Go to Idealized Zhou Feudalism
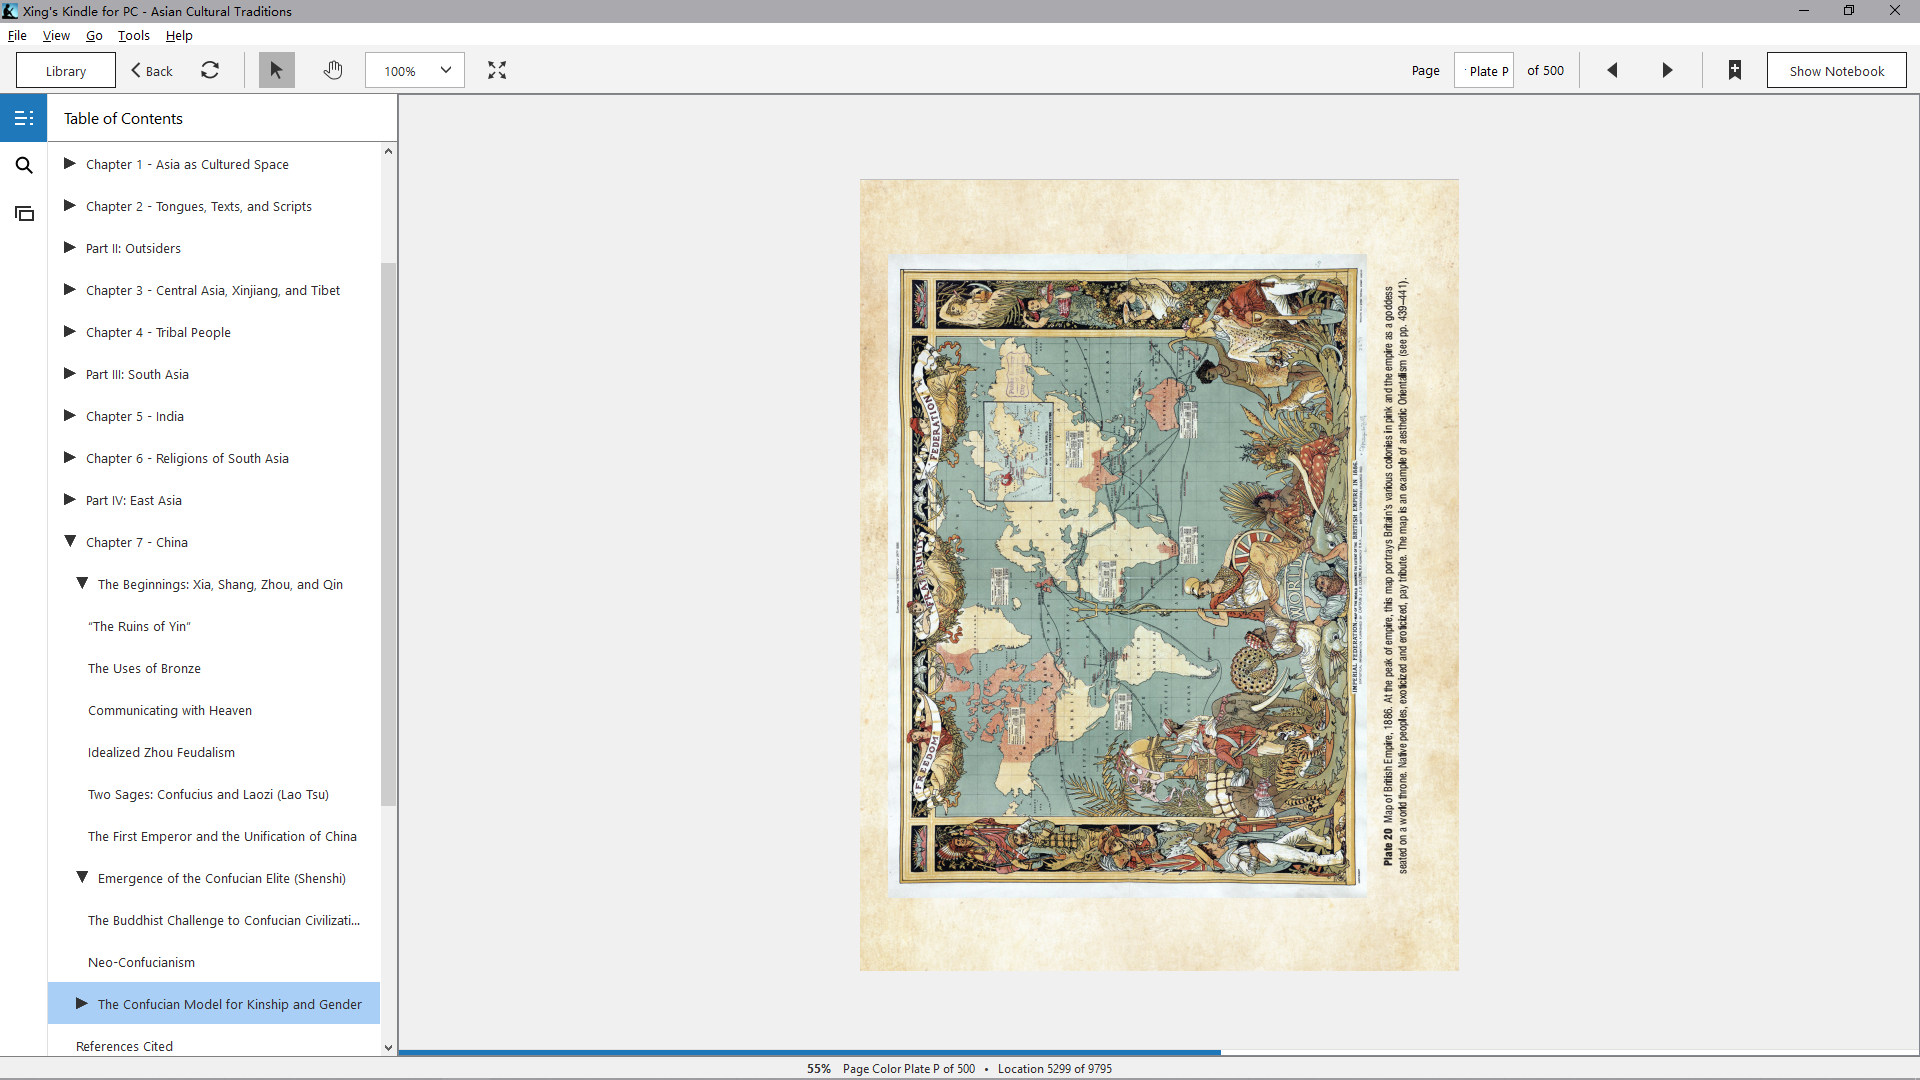The height and width of the screenshot is (1080, 1920). pyautogui.click(x=161, y=752)
